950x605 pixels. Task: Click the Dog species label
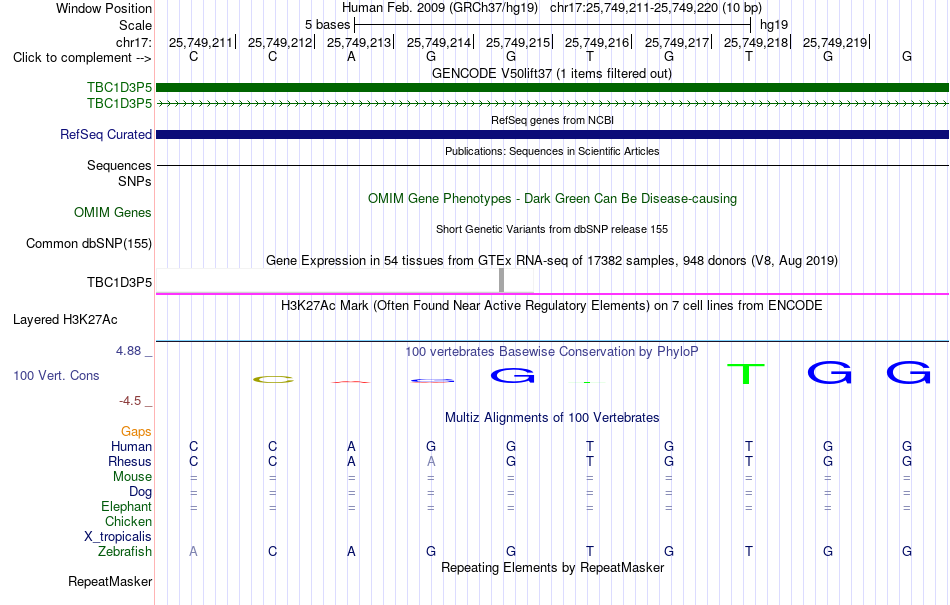tap(141, 492)
